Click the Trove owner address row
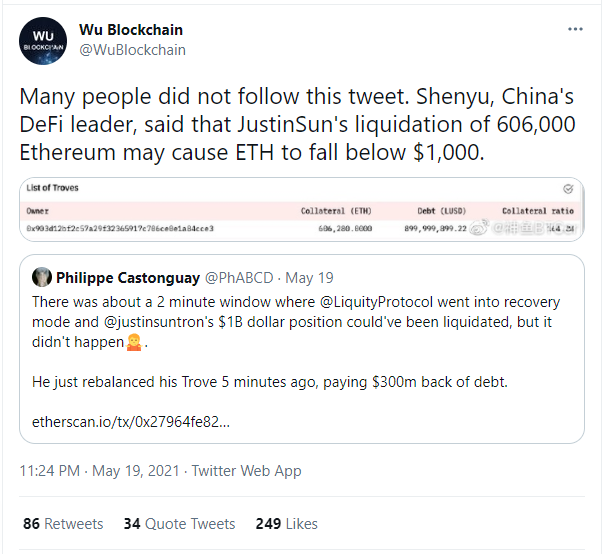 [x=120, y=229]
